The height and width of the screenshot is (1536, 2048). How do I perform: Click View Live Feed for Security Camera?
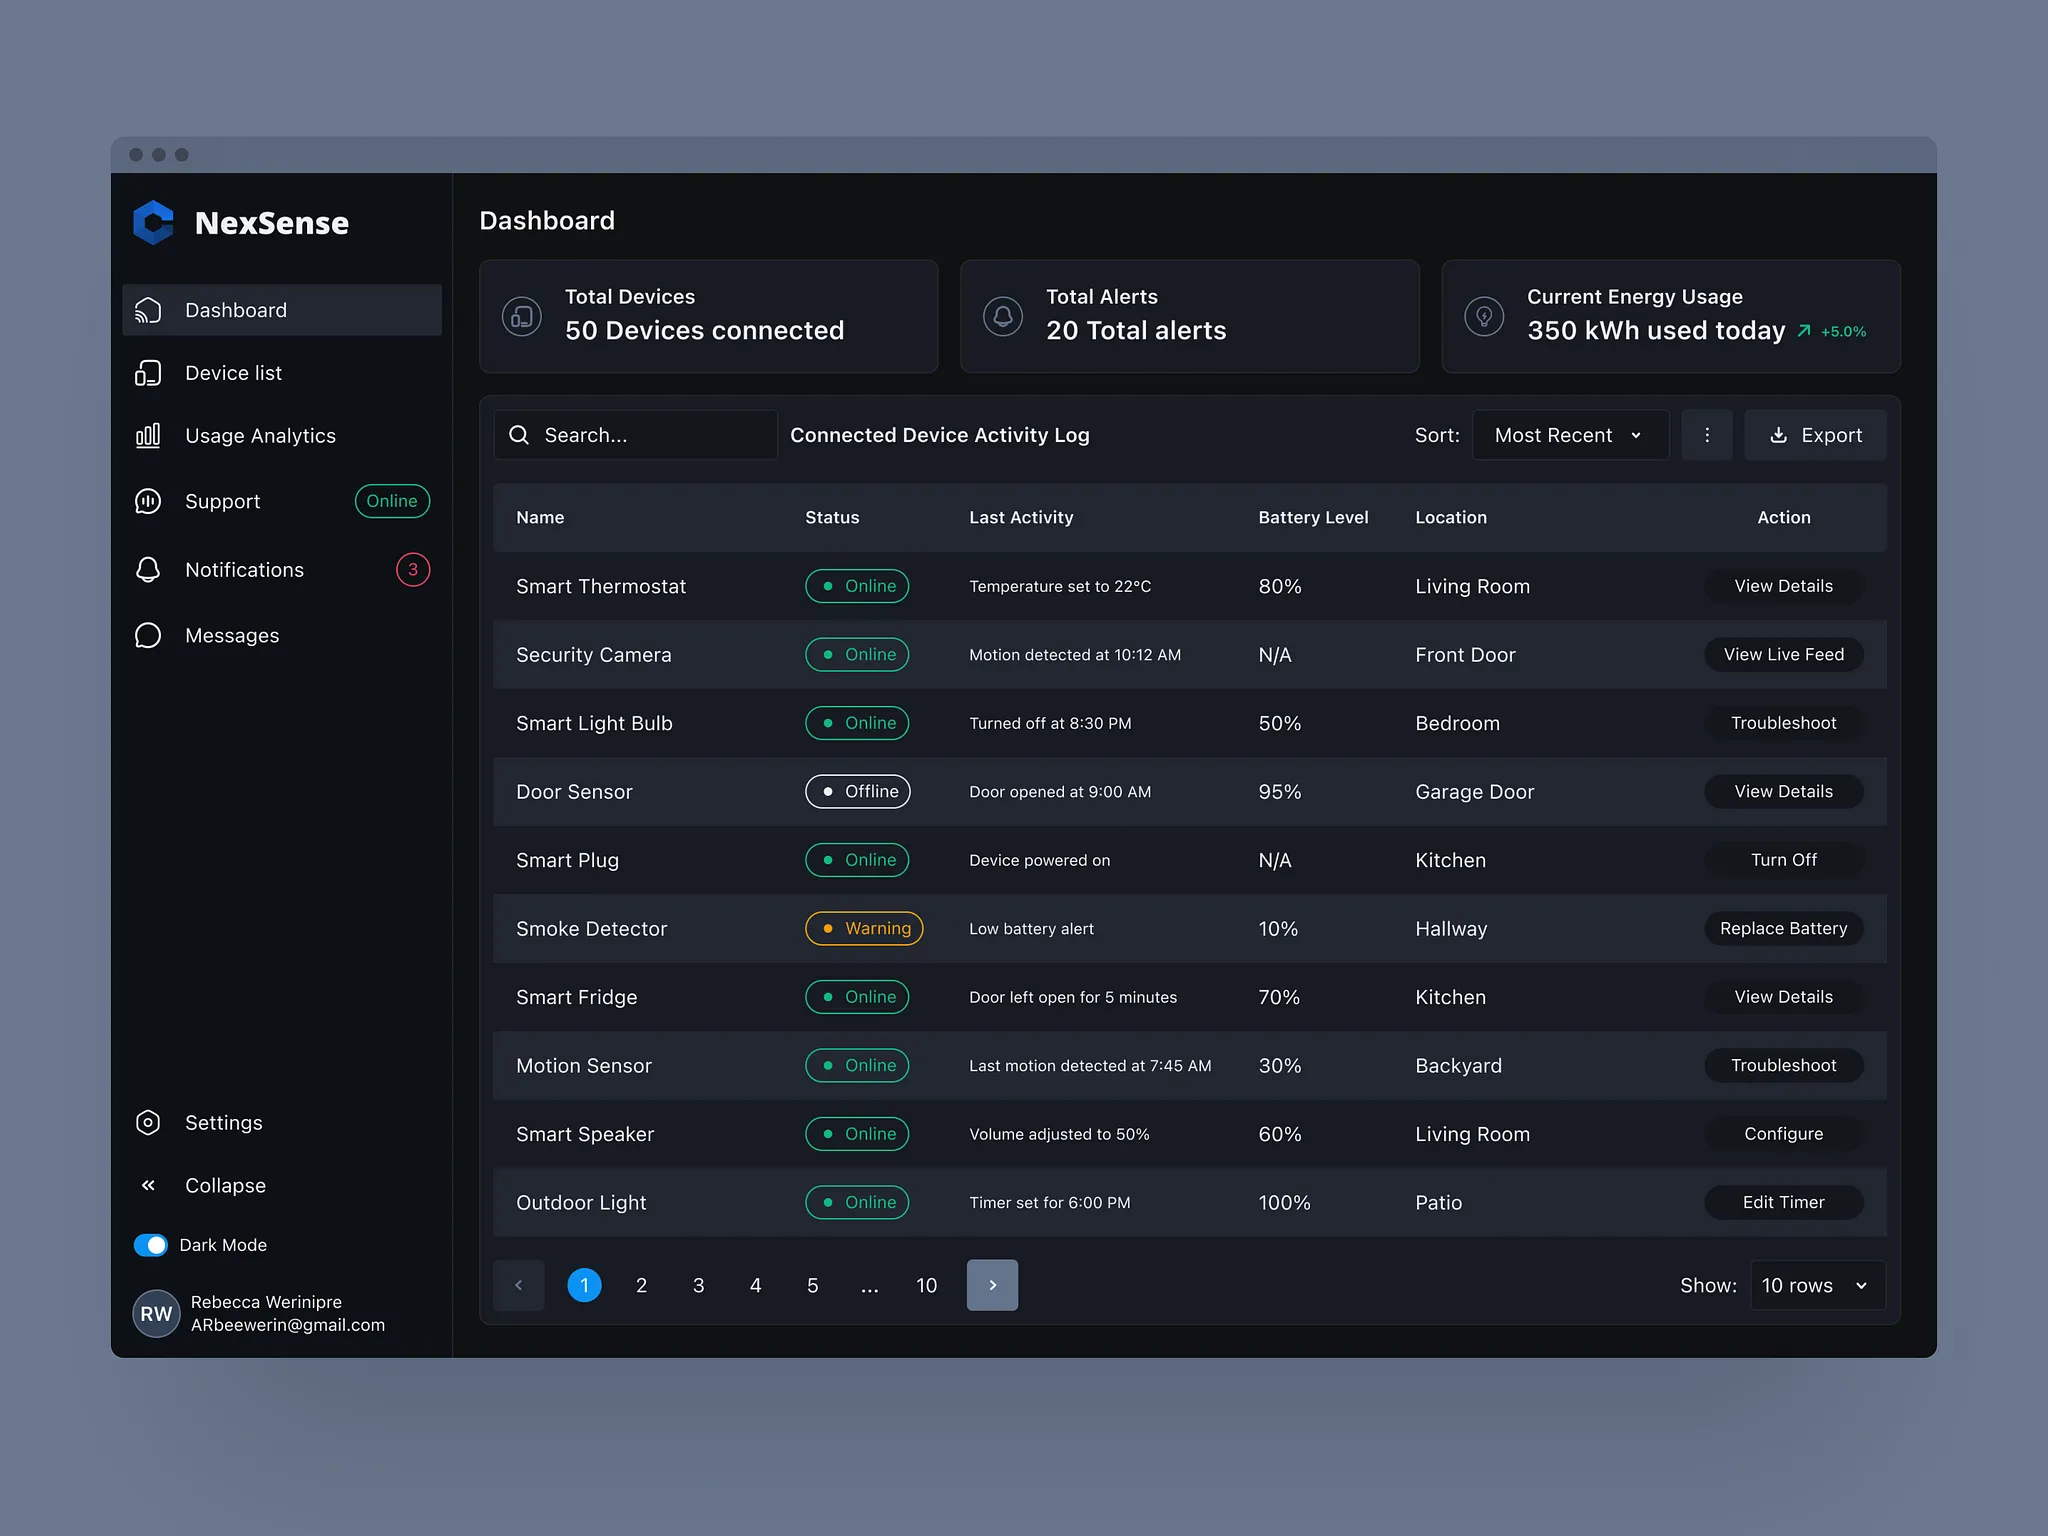pyautogui.click(x=1783, y=654)
